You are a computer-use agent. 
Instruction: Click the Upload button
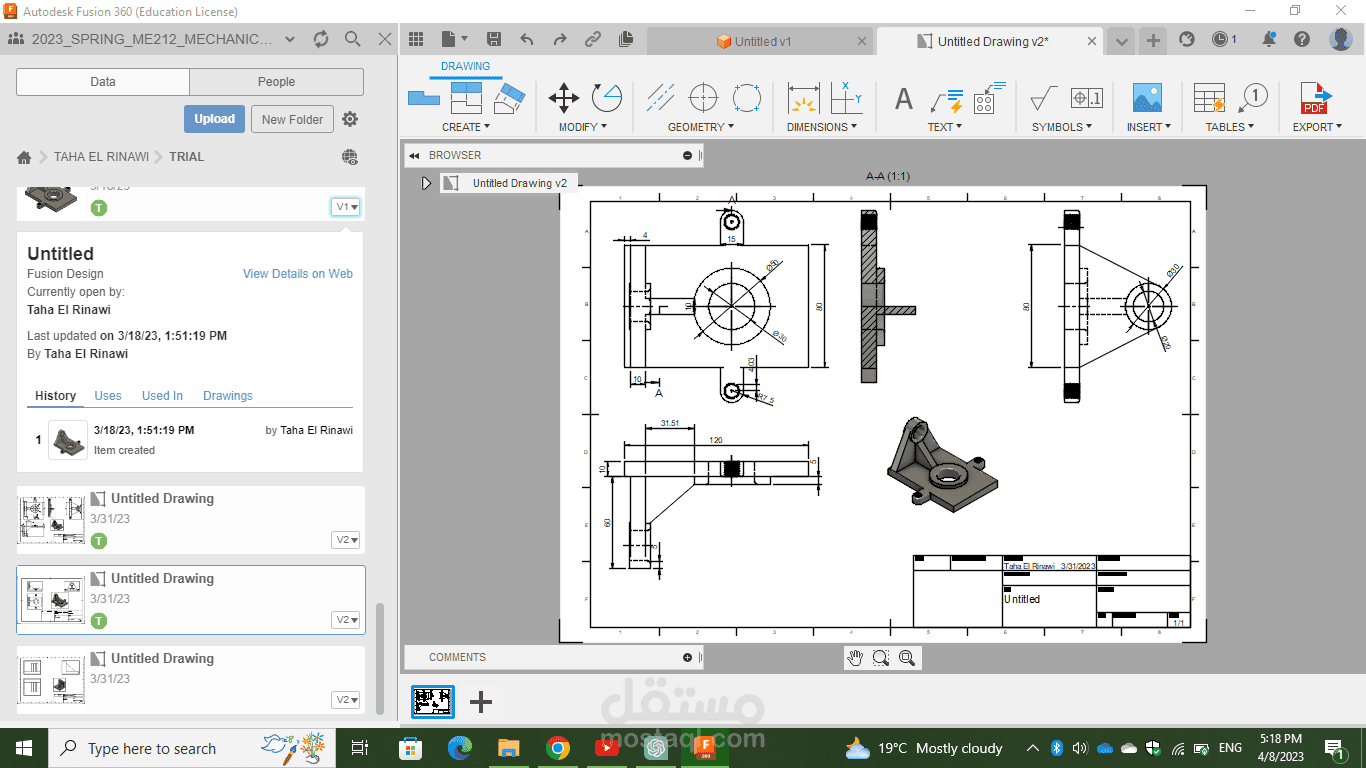(214, 119)
